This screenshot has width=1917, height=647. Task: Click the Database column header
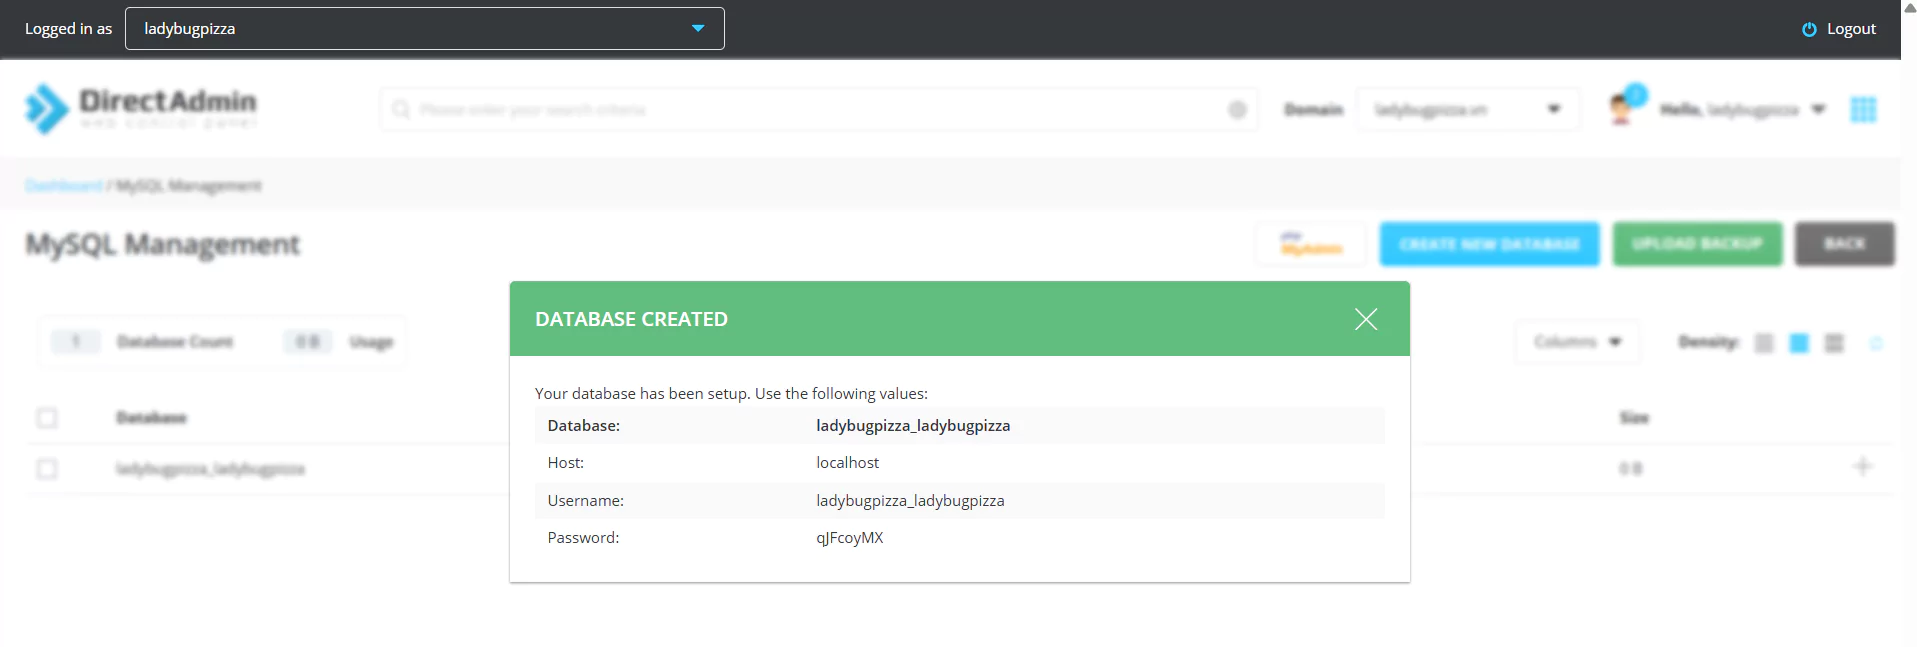pos(151,418)
